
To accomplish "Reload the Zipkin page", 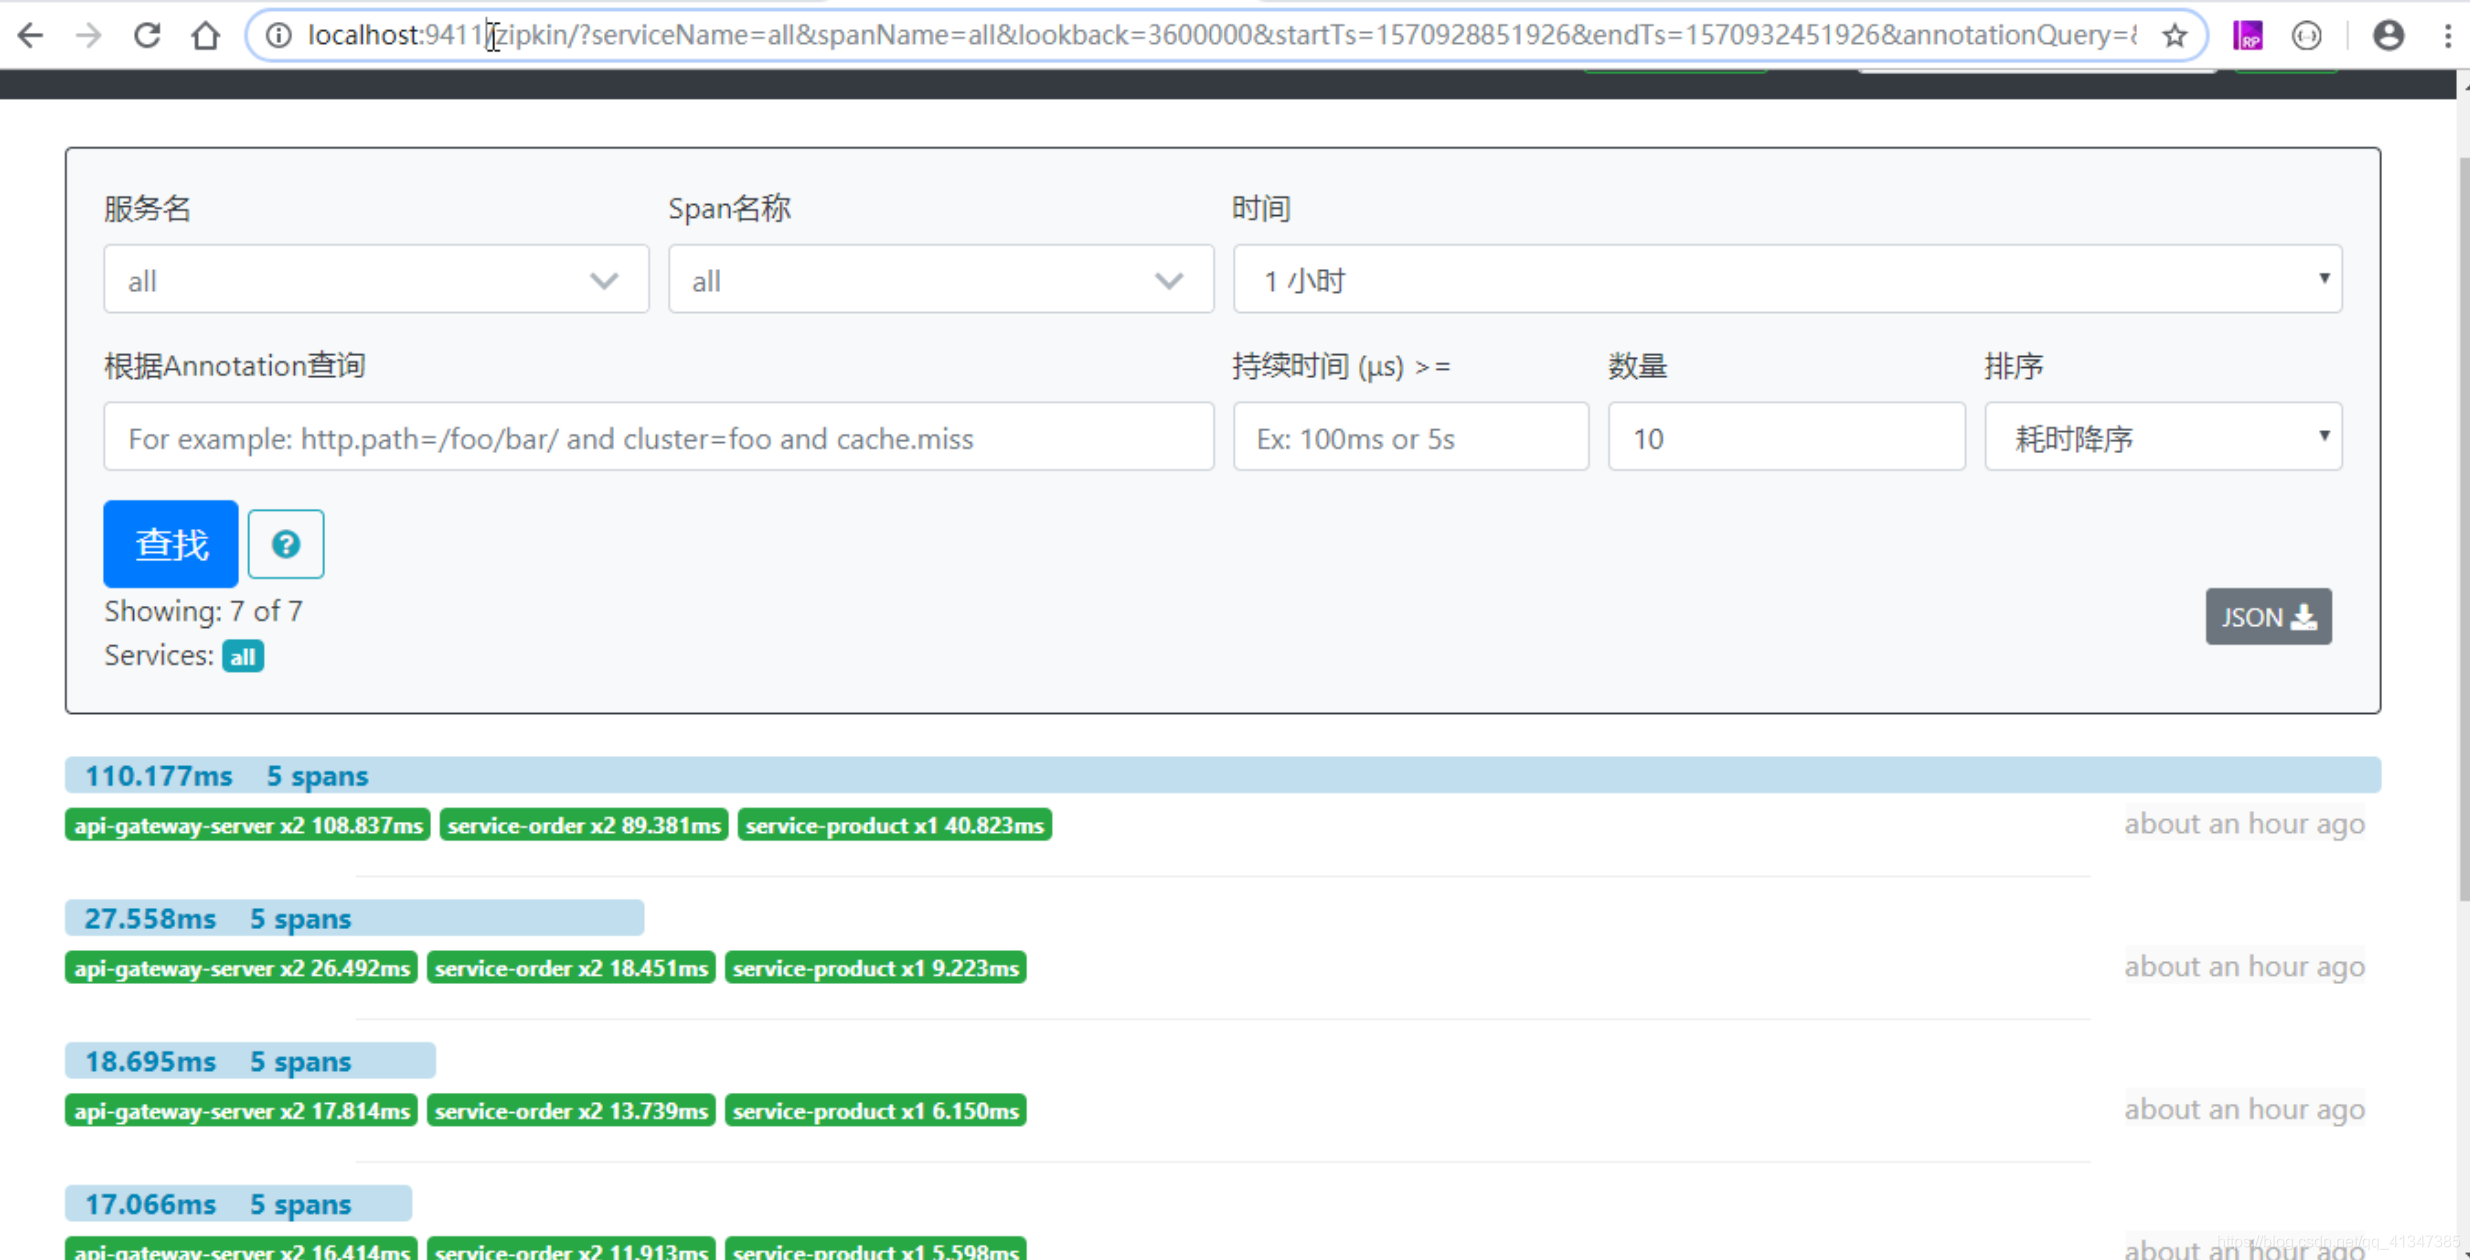I will pos(147,36).
